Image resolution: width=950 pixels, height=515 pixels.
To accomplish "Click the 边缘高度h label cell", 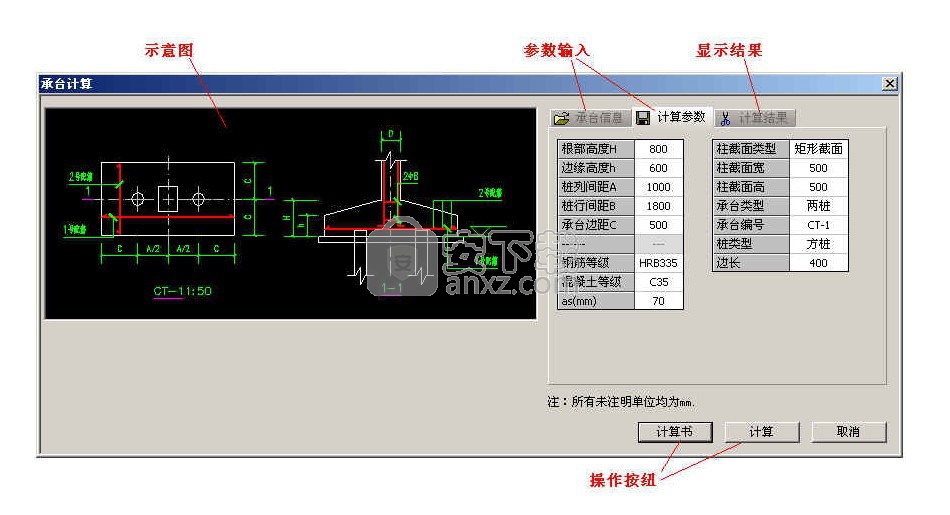I will 596,168.
